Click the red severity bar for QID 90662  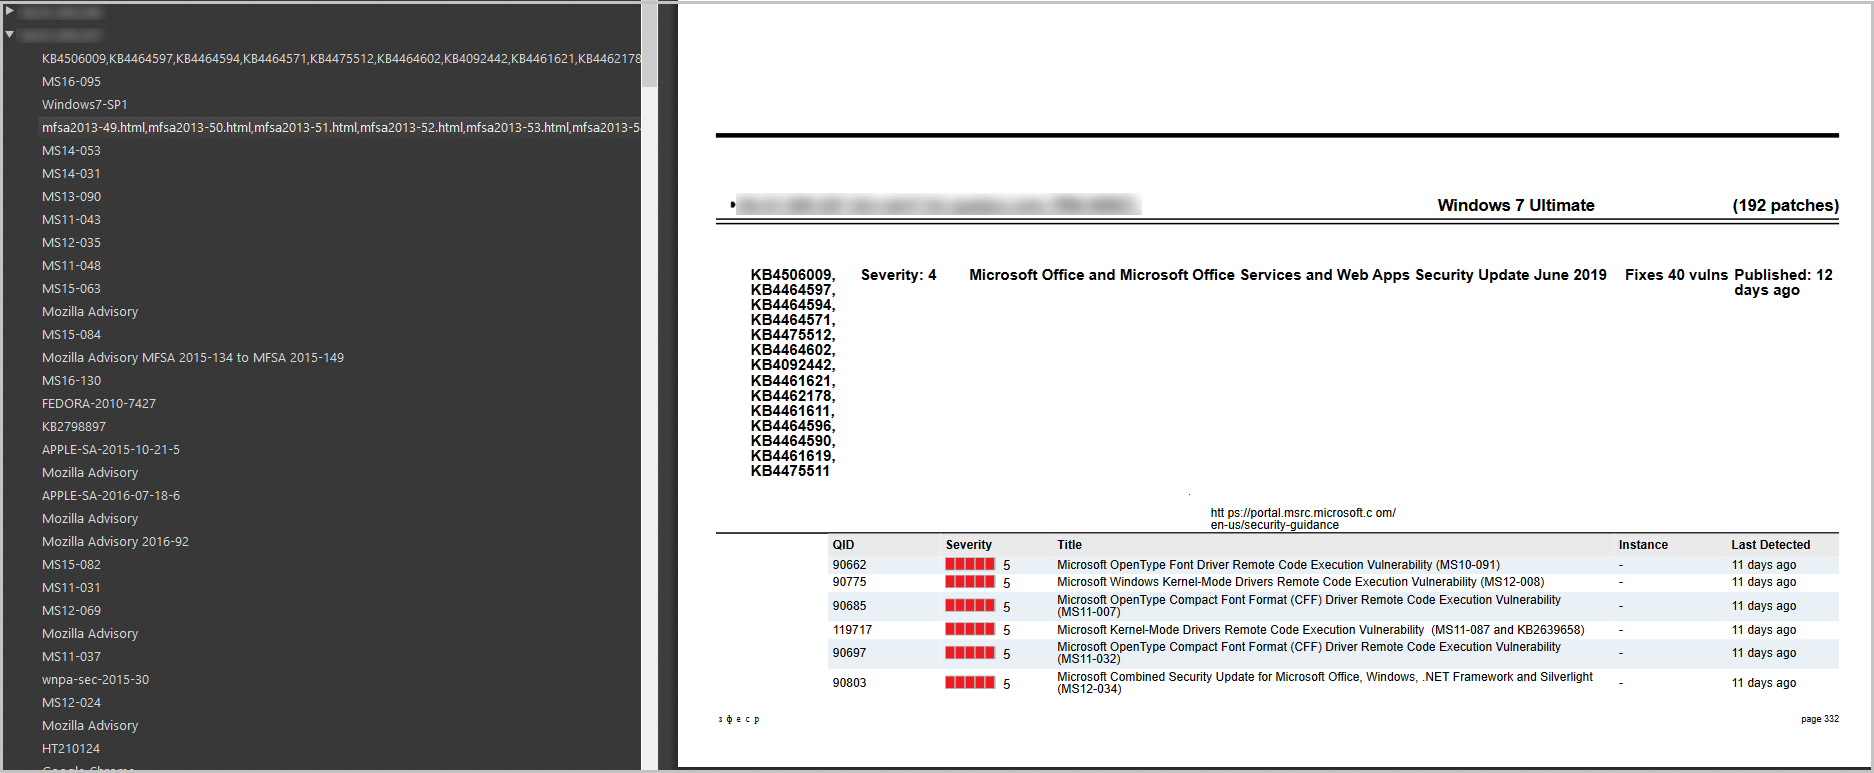970,565
